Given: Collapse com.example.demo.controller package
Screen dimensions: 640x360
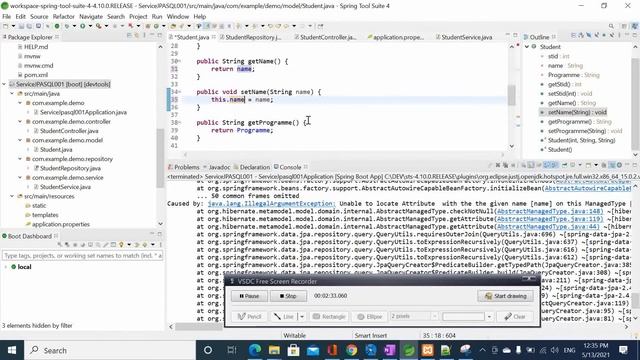Looking at the screenshot, I should (20, 122).
